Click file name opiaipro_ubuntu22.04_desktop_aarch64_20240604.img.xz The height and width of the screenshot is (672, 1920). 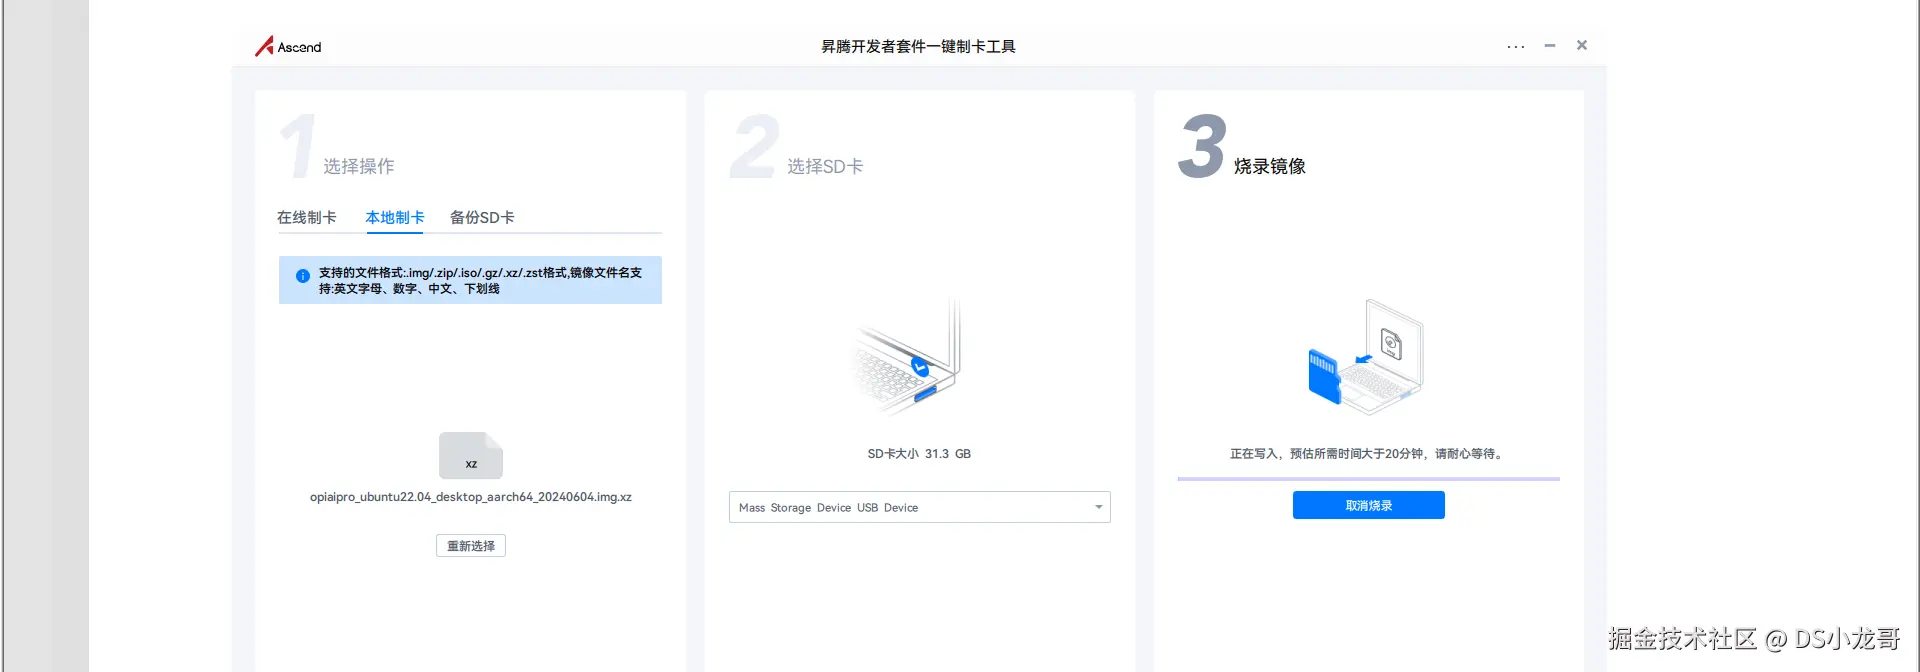tap(471, 497)
